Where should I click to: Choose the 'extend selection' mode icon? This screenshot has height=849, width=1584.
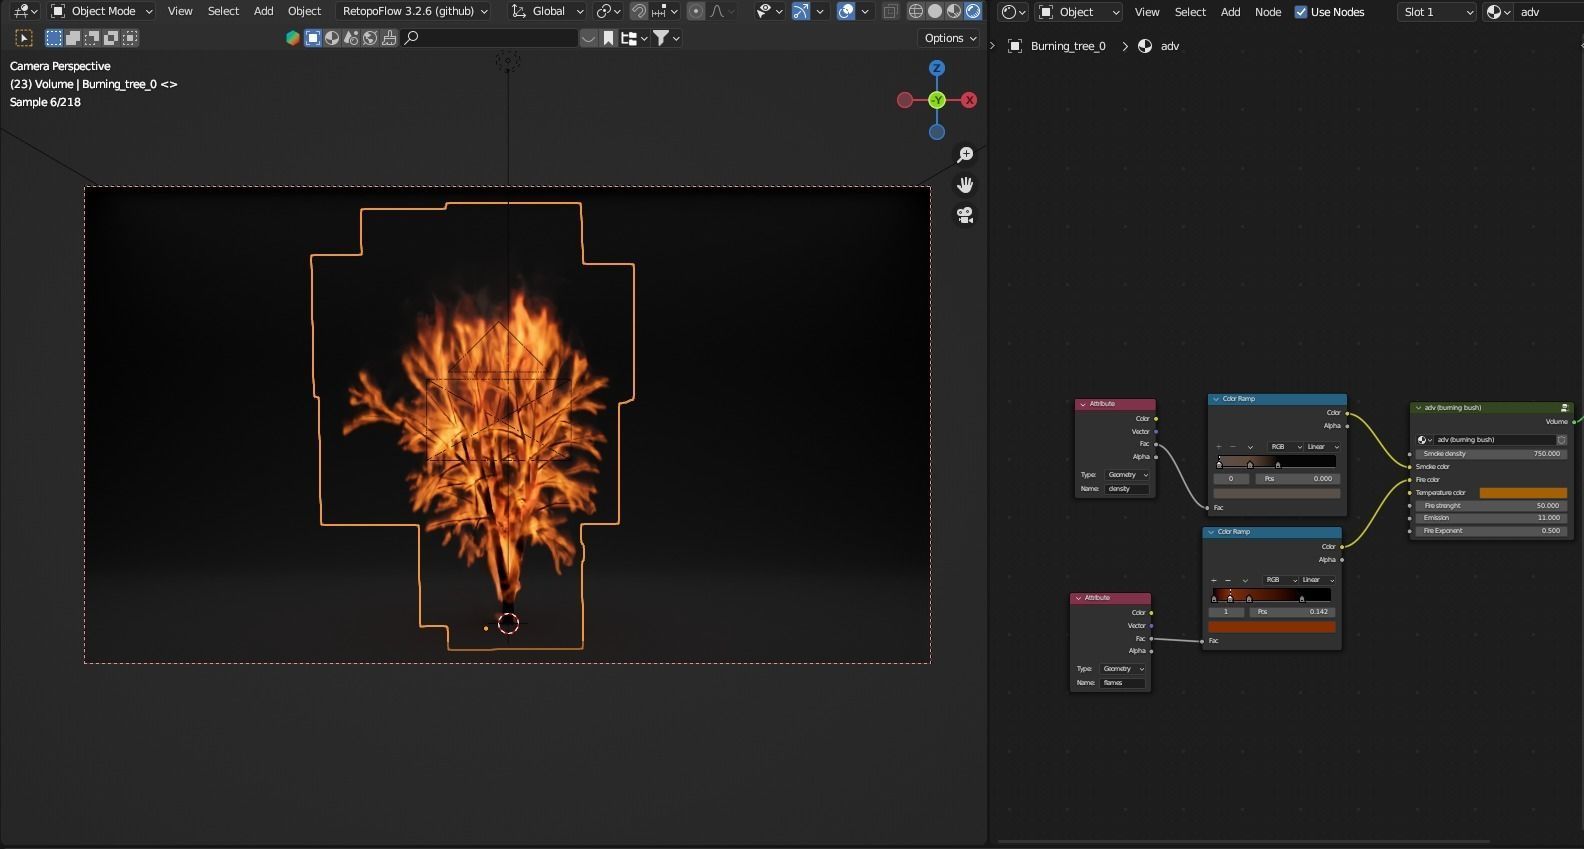(x=73, y=38)
